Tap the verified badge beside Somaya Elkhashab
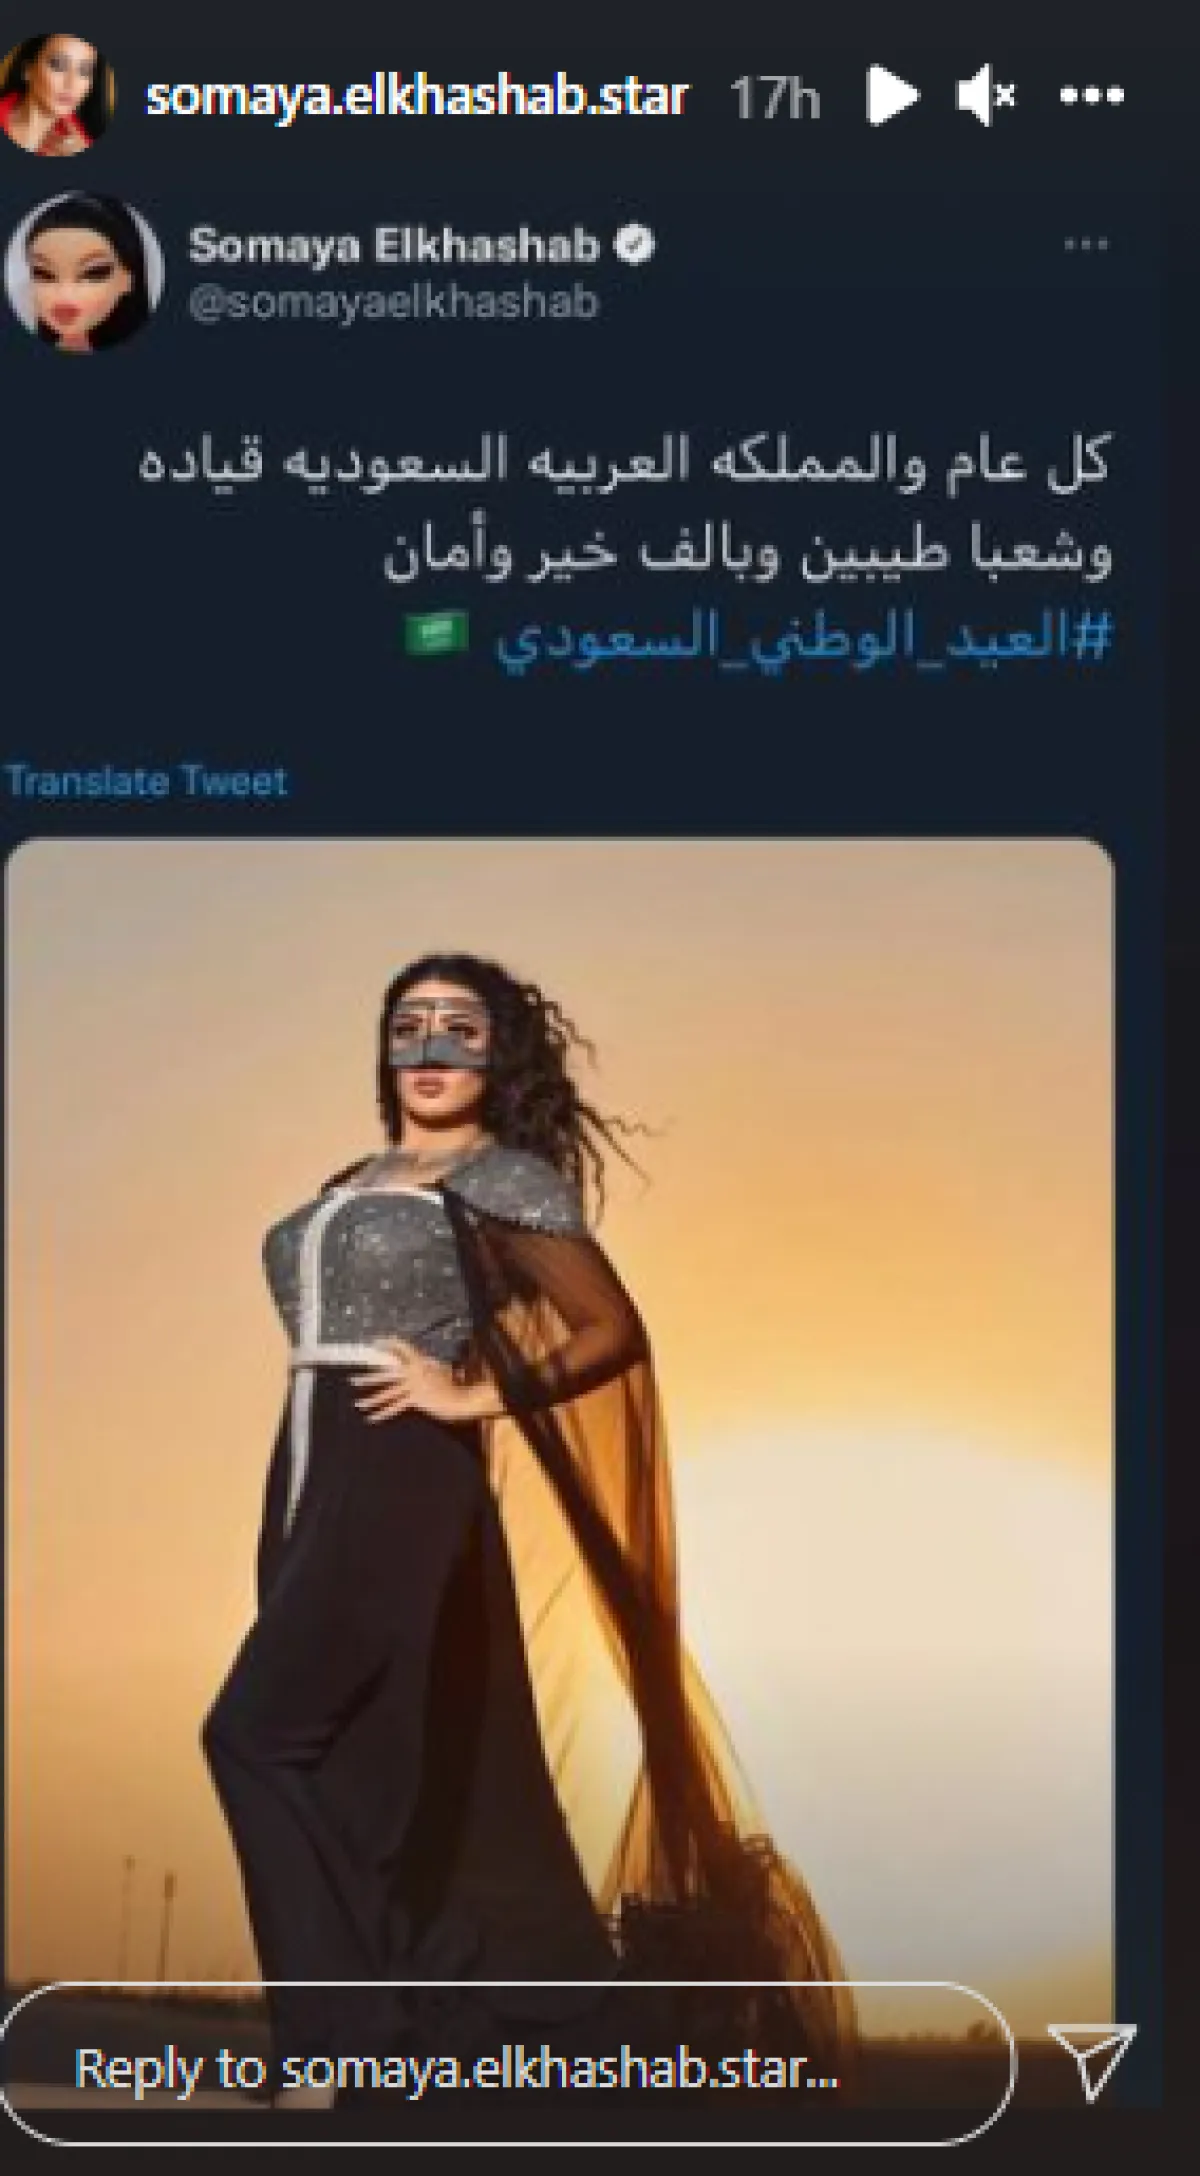The width and height of the screenshot is (1200, 2176). coord(634,244)
